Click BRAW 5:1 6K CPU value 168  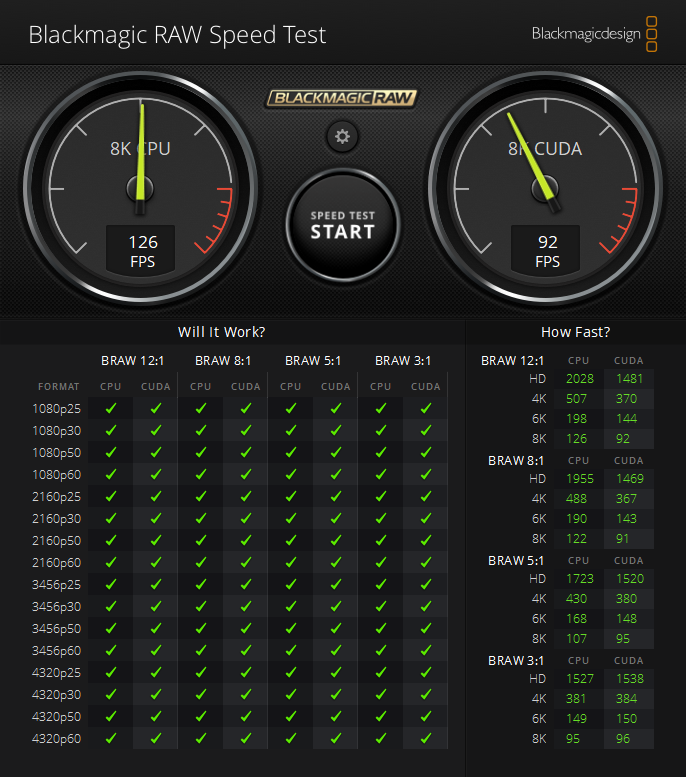point(576,618)
